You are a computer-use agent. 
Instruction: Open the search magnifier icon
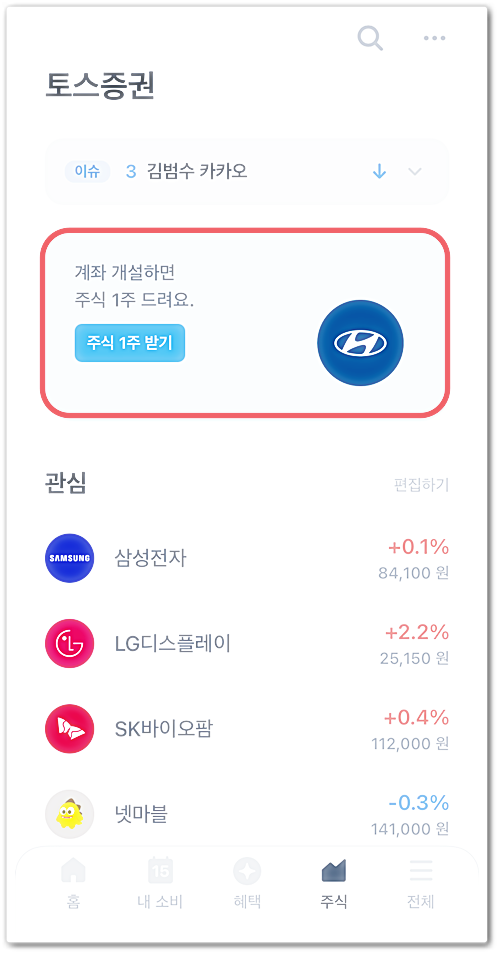click(x=370, y=38)
